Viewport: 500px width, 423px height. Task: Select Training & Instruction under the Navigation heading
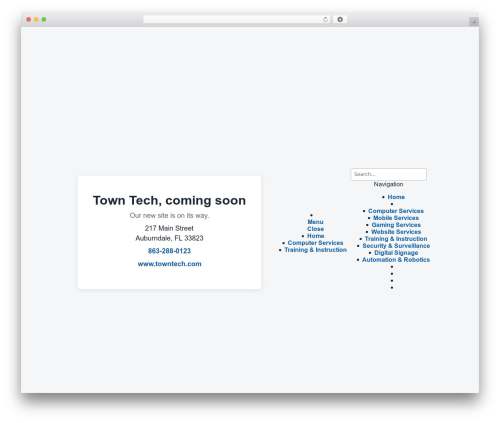(396, 239)
